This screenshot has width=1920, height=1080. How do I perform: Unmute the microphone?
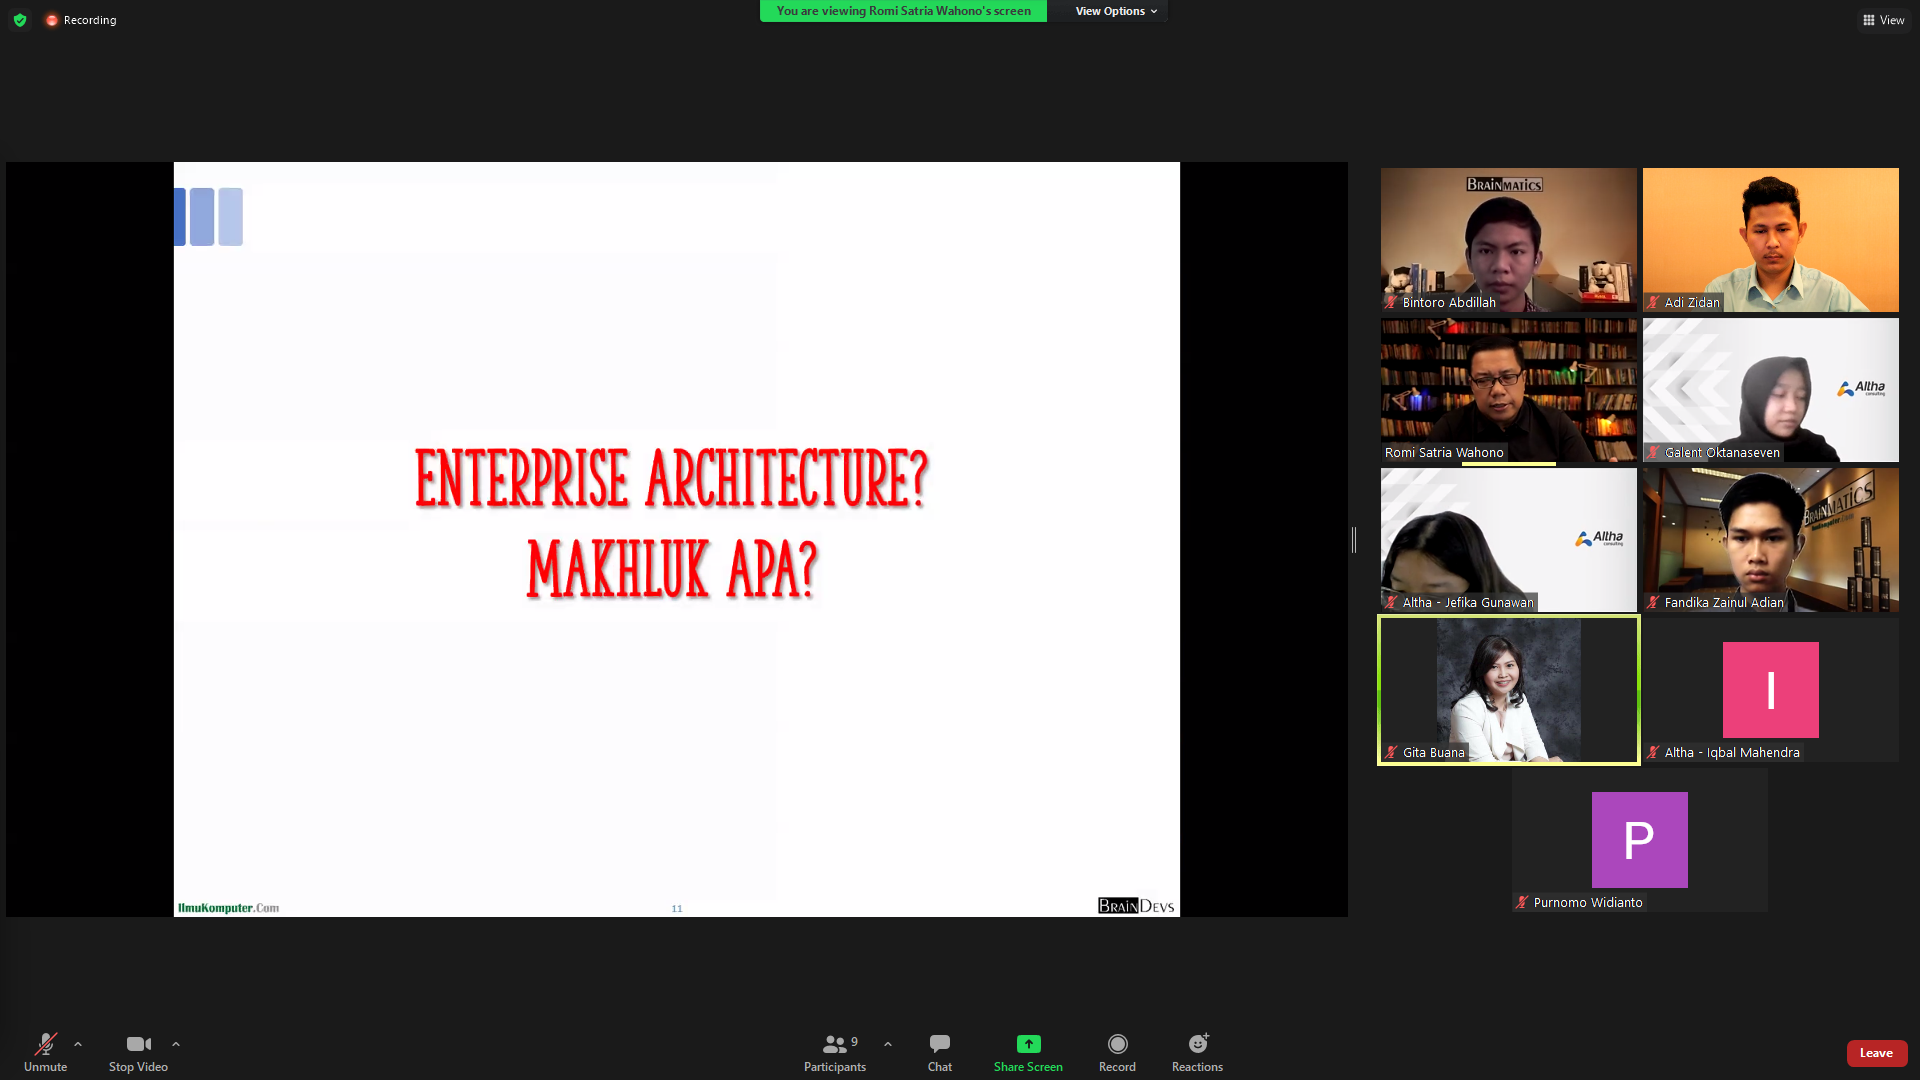(46, 1052)
